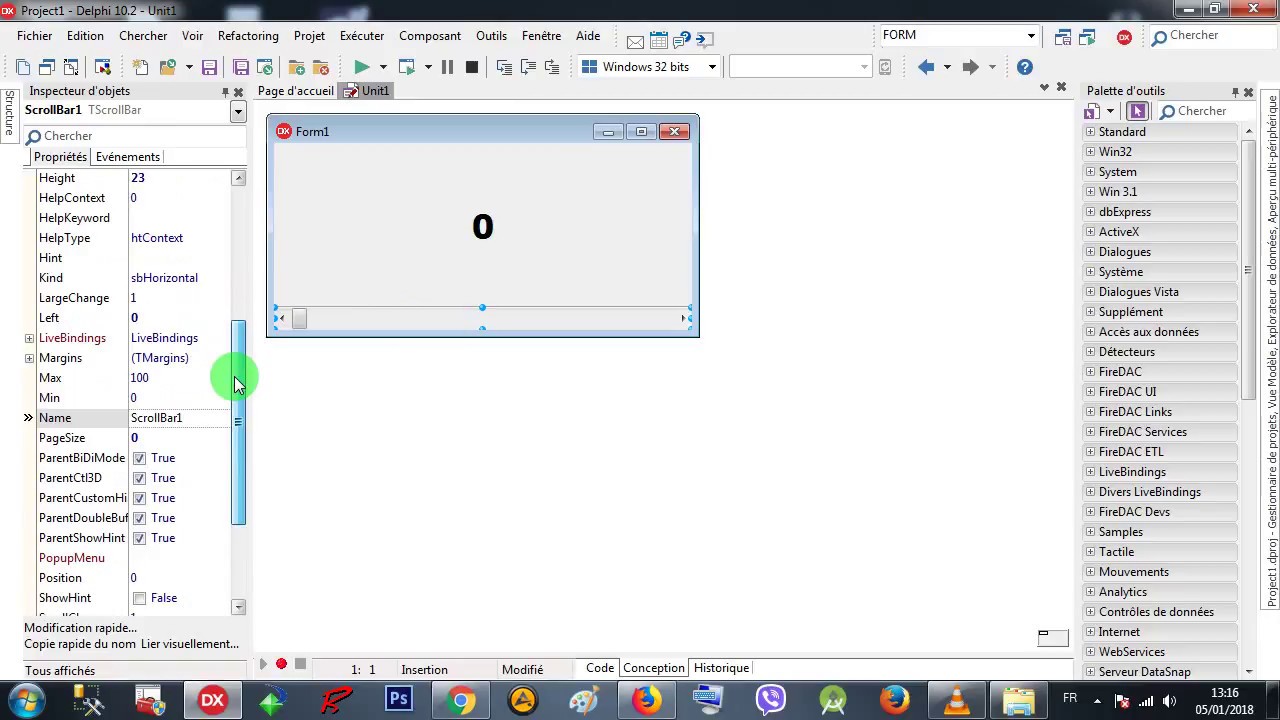Click the blue Help question mark icon
The image size is (1280, 720).
pyautogui.click(x=1024, y=67)
